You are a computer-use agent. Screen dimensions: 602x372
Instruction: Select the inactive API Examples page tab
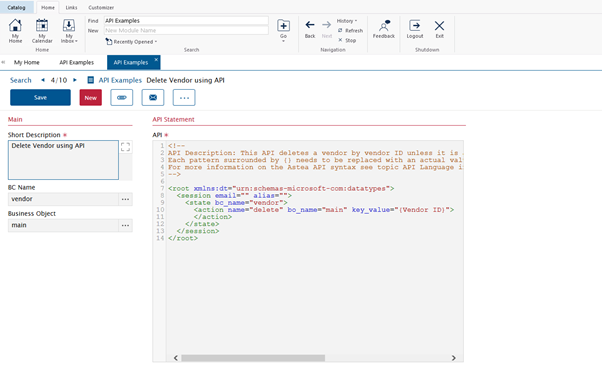click(x=76, y=62)
